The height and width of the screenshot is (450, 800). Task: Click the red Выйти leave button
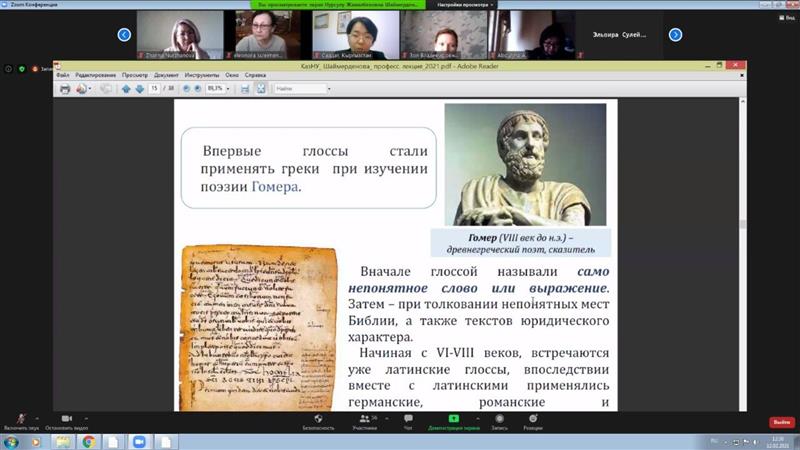[x=781, y=422]
